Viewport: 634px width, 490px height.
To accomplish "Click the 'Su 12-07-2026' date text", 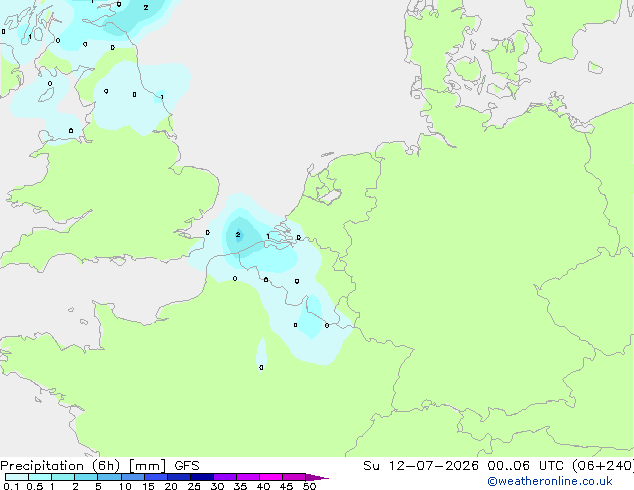I will [x=421, y=466].
